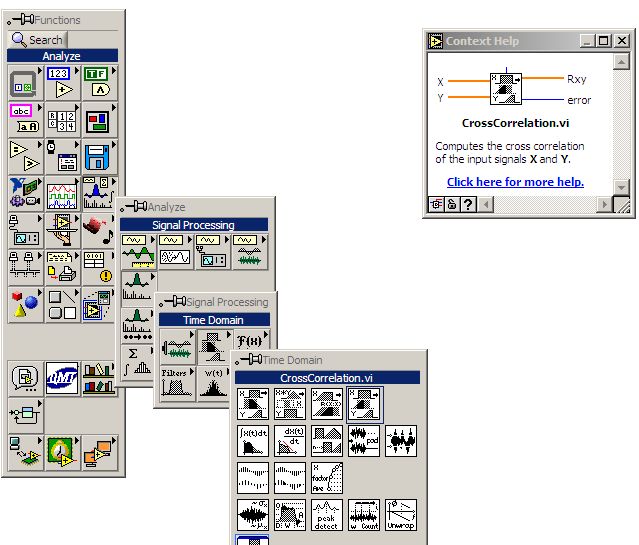639x545 pixels.
Task: Click the Analyze header in Functions palette
Action: tap(62, 55)
